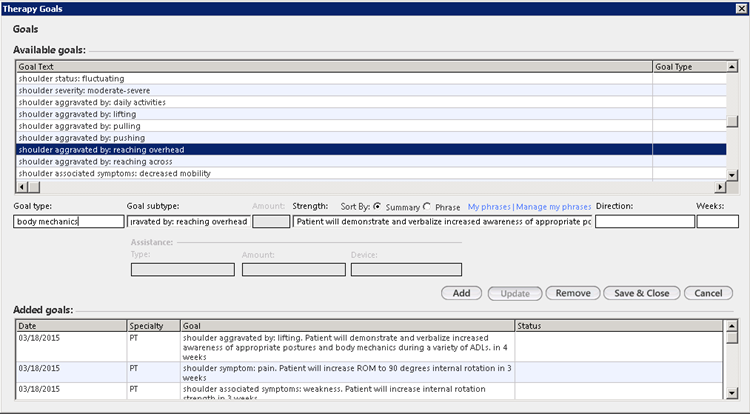
Task: Click the Direction input field
Action: (645, 221)
